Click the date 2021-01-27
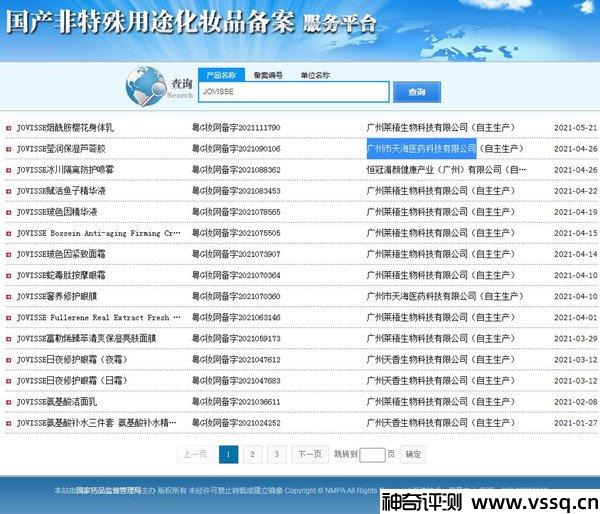Image resolution: width=600 pixels, height=514 pixels. 576,423
